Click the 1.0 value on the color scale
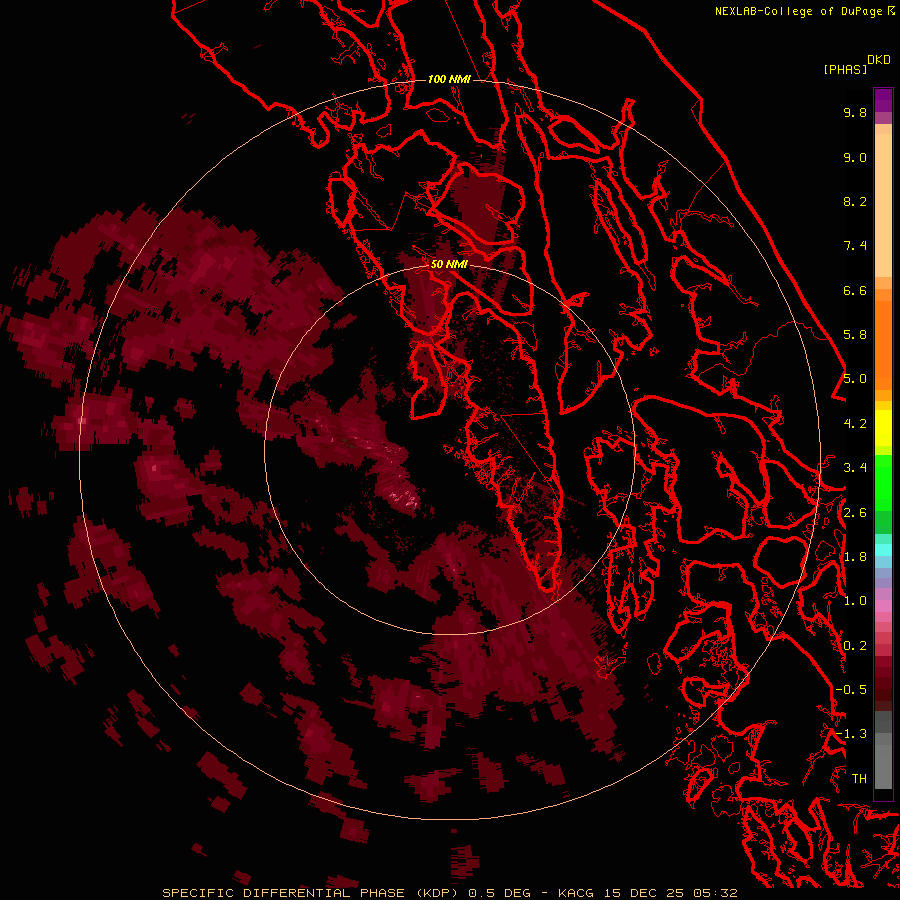This screenshot has height=900, width=900. pyautogui.click(x=855, y=601)
